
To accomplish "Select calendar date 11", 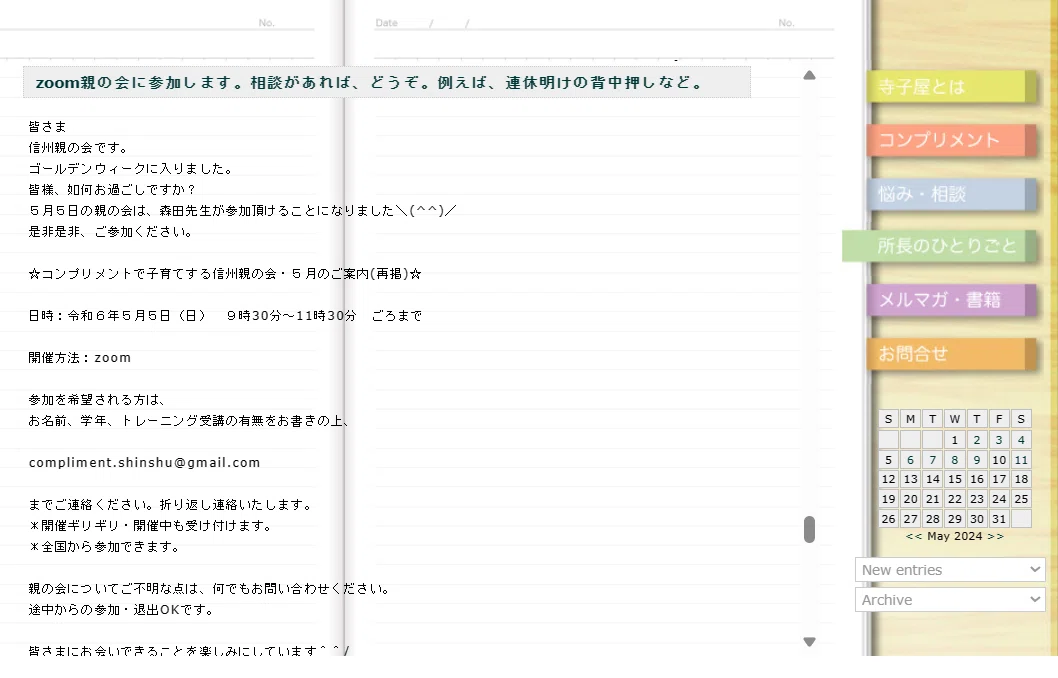I will pyautogui.click(x=1022, y=460).
